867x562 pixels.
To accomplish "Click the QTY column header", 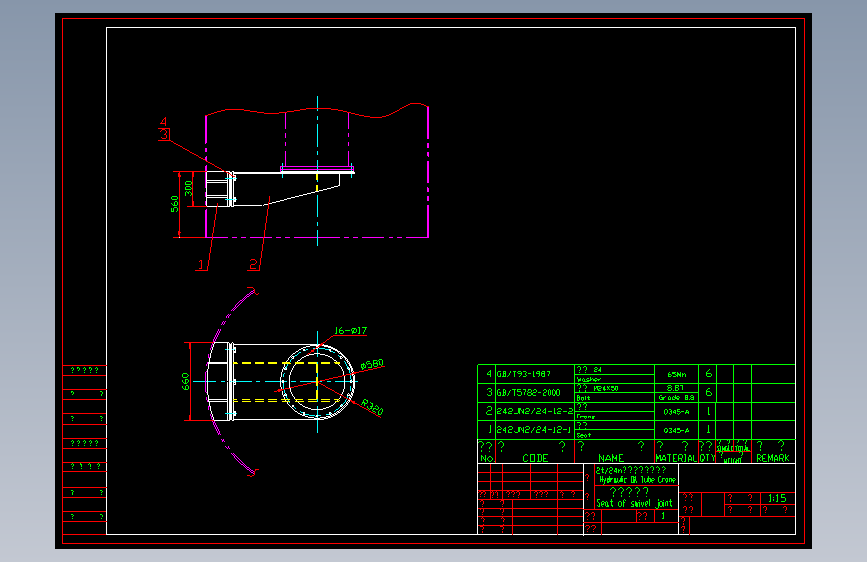I will (x=707, y=458).
